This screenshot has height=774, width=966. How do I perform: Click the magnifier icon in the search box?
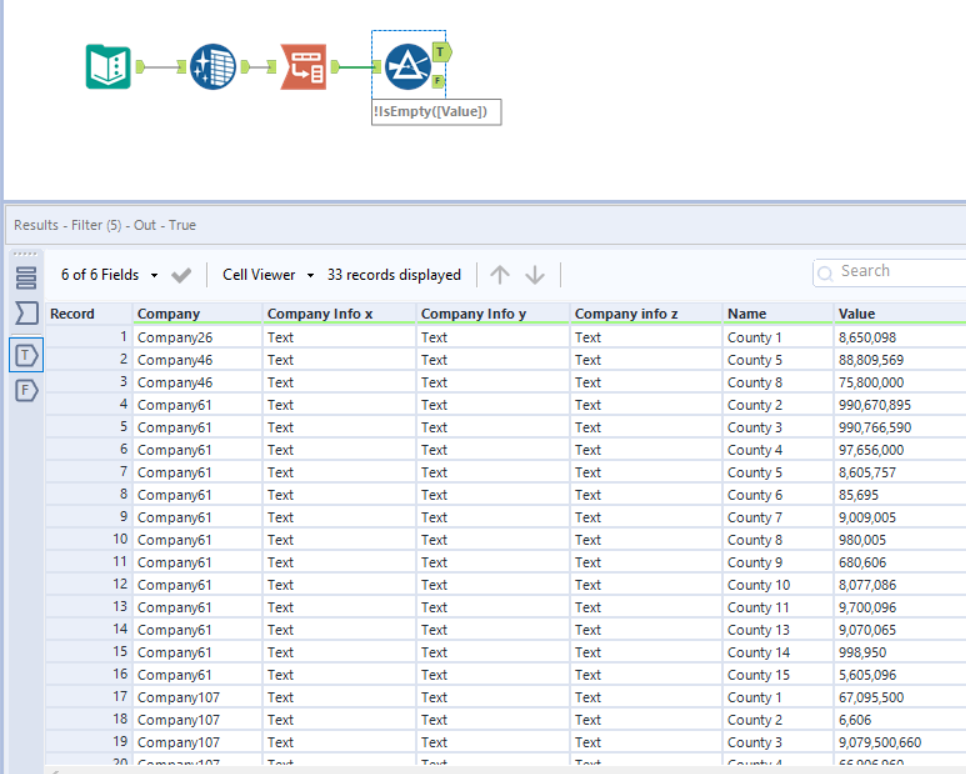826,271
